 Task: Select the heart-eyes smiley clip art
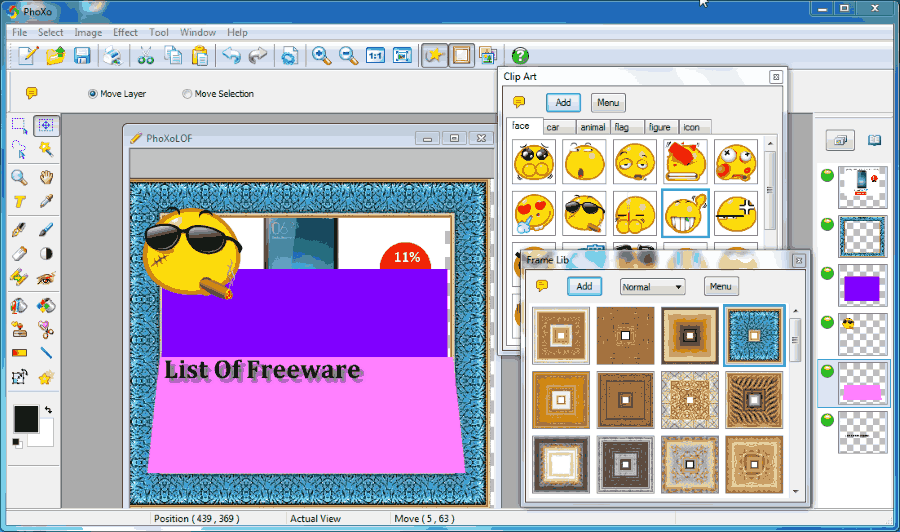(533, 213)
